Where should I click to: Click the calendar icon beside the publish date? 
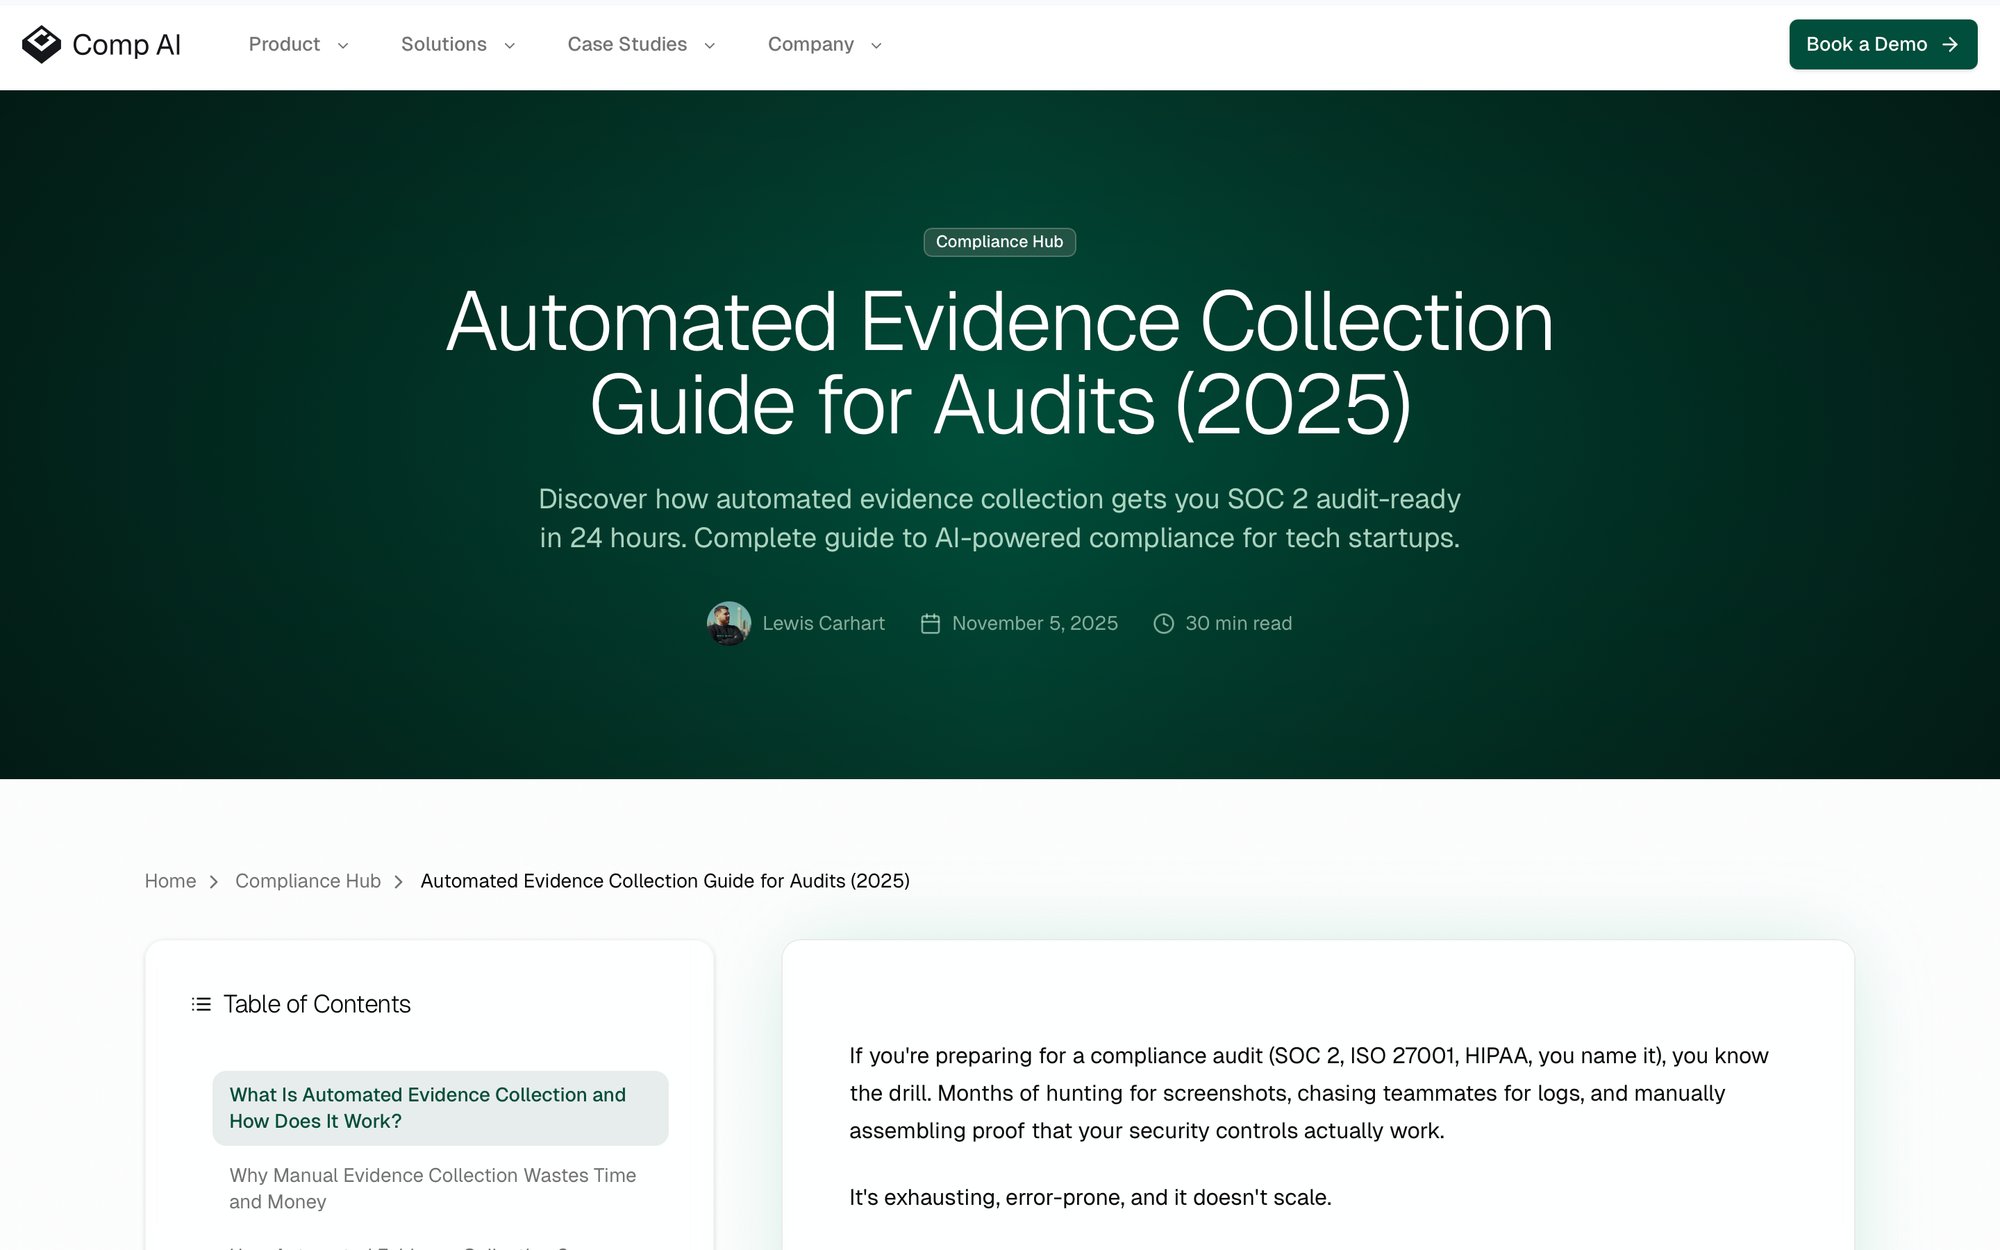tap(930, 622)
